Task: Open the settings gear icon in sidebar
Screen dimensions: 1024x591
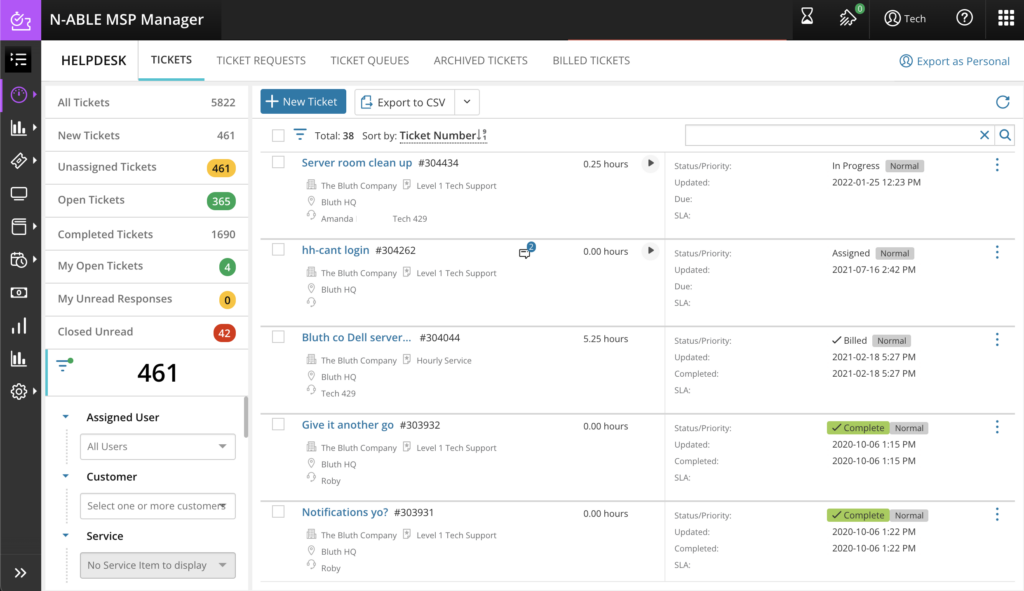Action: pyautogui.click(x=19, y=391)
